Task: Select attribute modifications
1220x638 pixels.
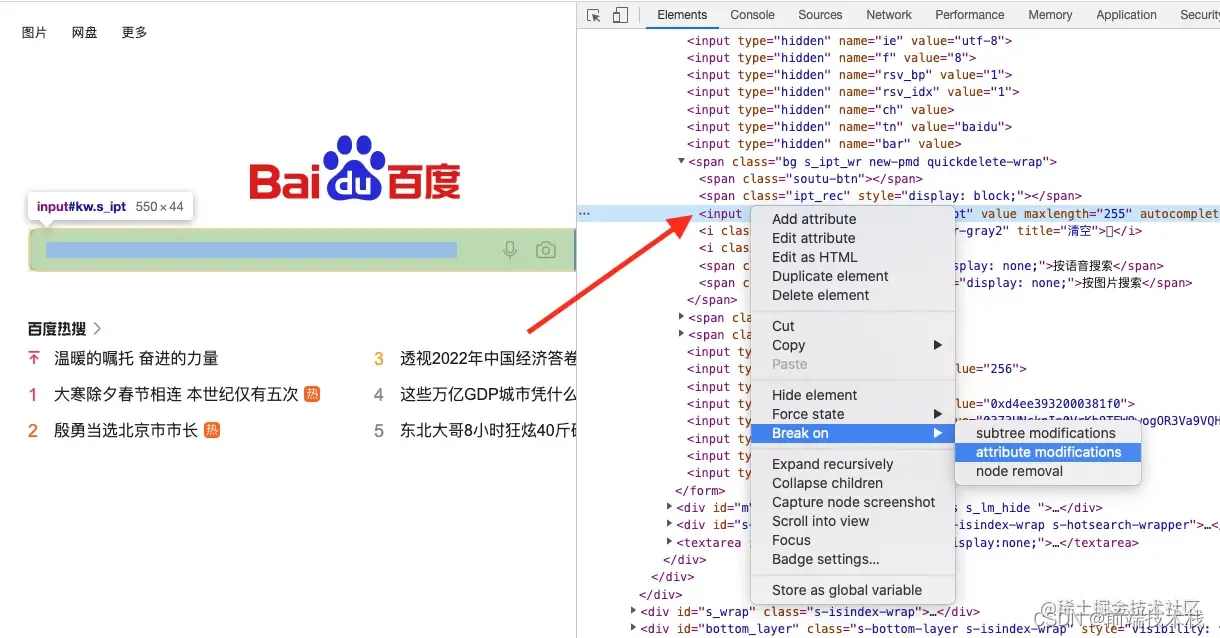Action: (1047, 452)
